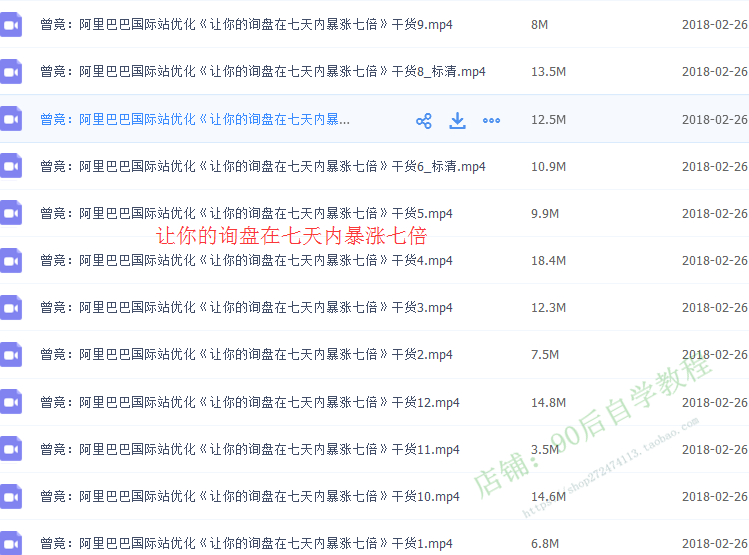
Task: Open the file named 干货2.mp4
Action: pyautogui.click(x=246, y=355)
